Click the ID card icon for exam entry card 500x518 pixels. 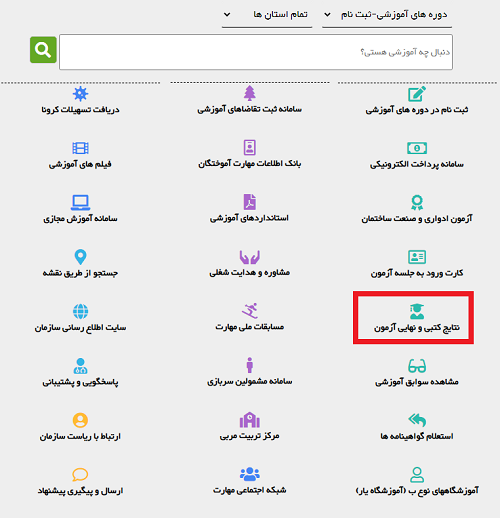(417, 257)
